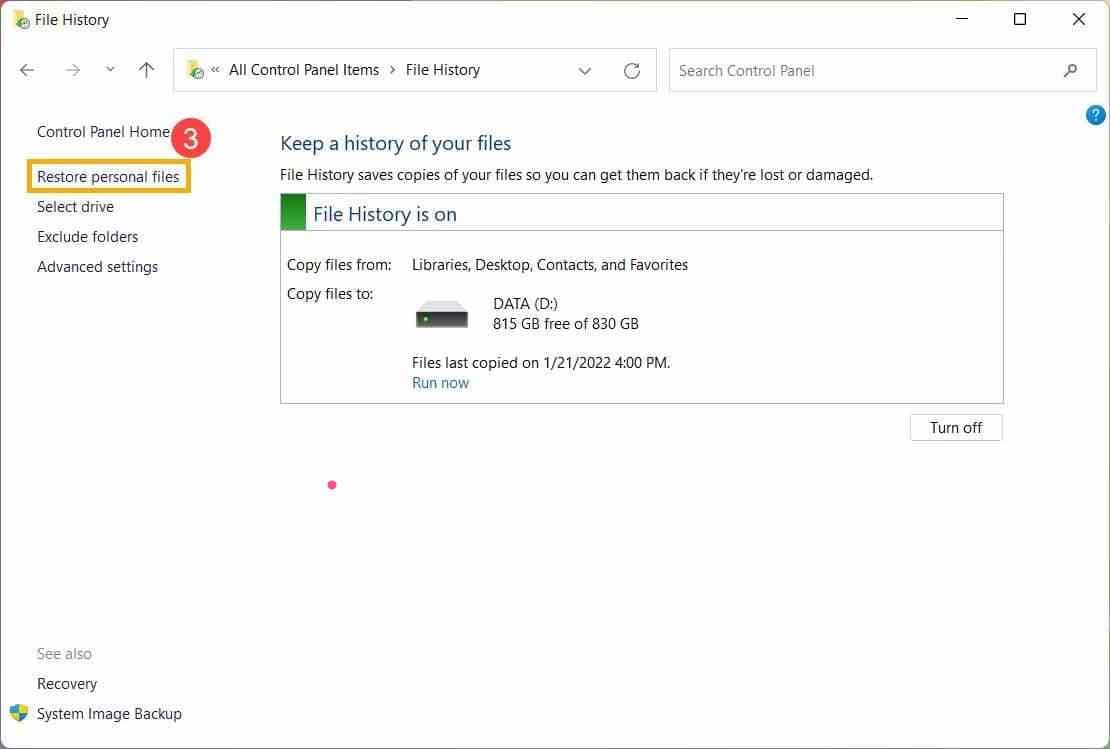Go up one level with up arrow
Screen dimensions: 1110x750
coord(146,70)
